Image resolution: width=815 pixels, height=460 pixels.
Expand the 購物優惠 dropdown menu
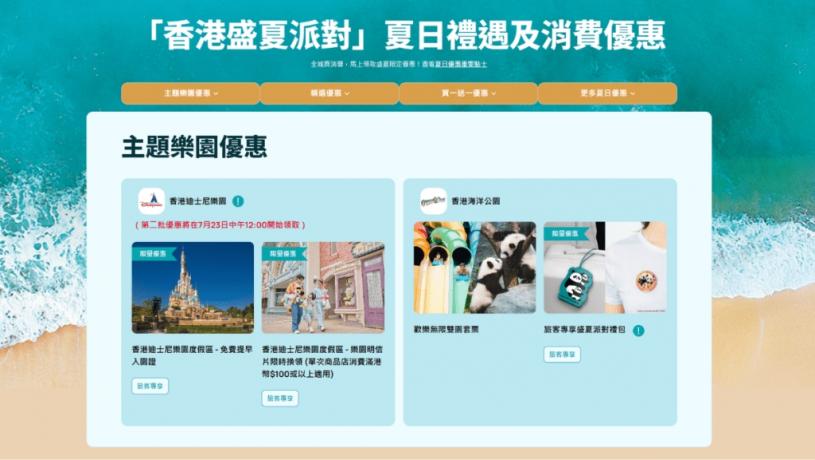click(329, 93)
